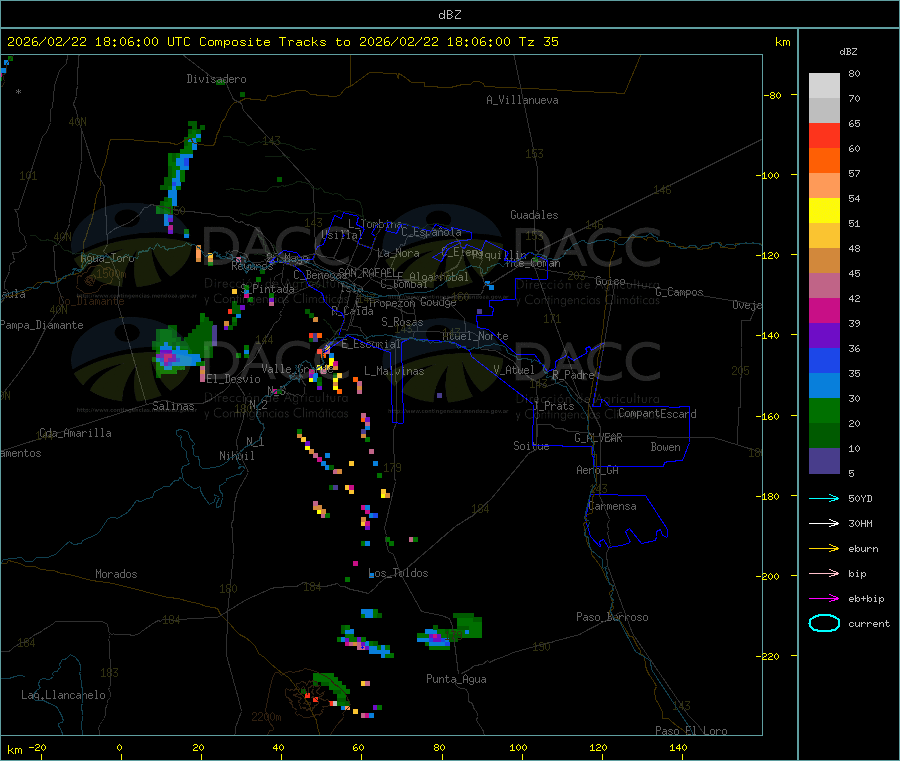900x761 pixels.
Task: Pick the red 60-65 dBZ legend band
Action: pyautogui.click(x=824, y=135)
